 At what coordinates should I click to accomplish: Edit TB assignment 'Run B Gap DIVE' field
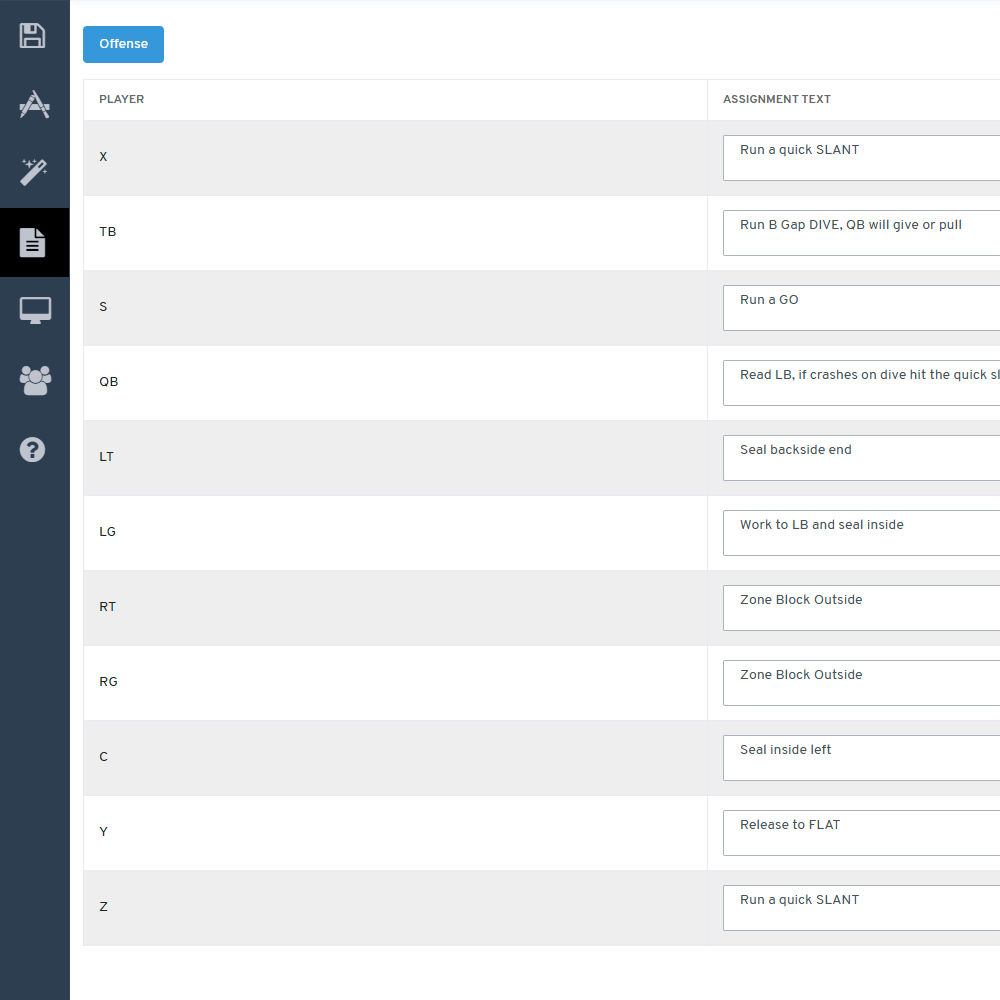click(861, 233)
